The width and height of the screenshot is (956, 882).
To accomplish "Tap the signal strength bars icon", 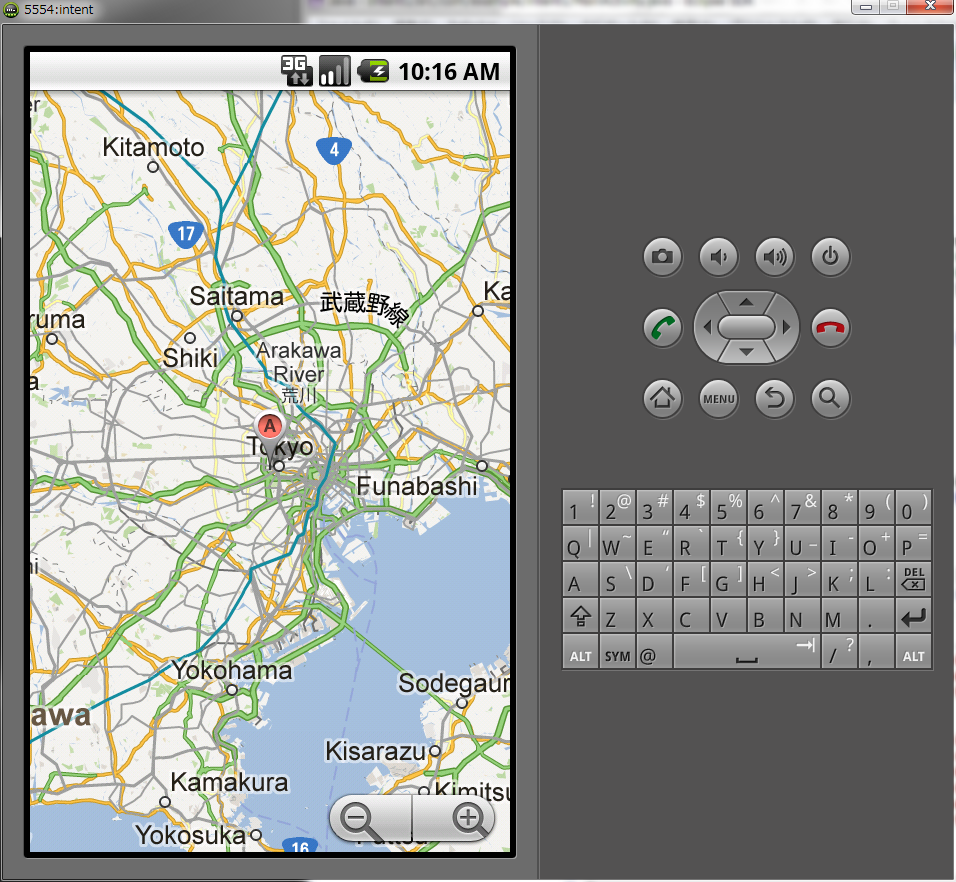I will [335, 70].
